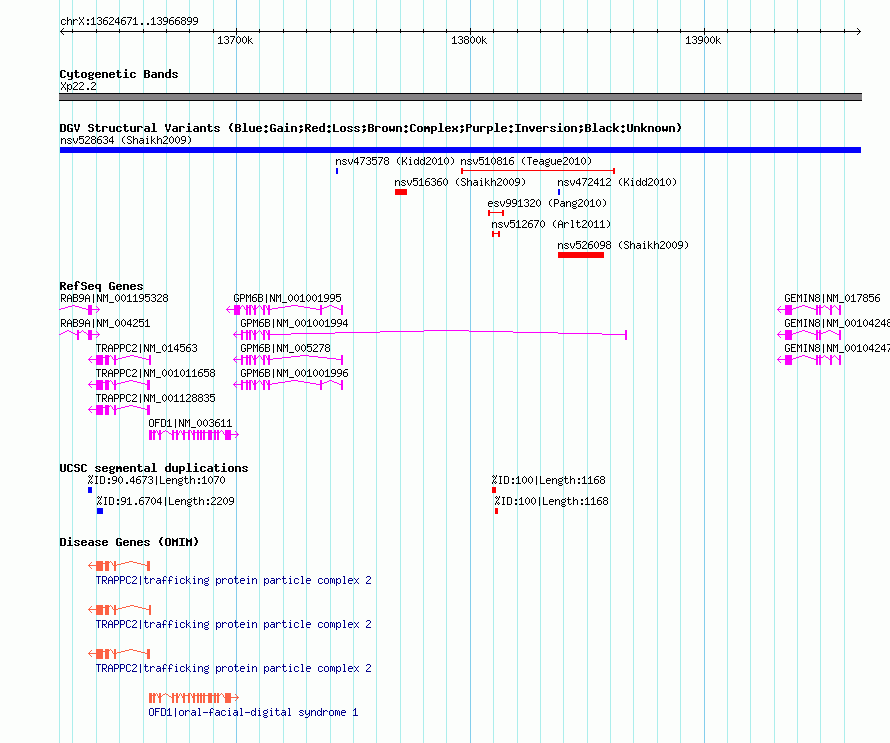Screen dimensions: 890x743
Task: Open the GPM6B|NM_001001995 transcript label
Action: (x=287, y=299)
